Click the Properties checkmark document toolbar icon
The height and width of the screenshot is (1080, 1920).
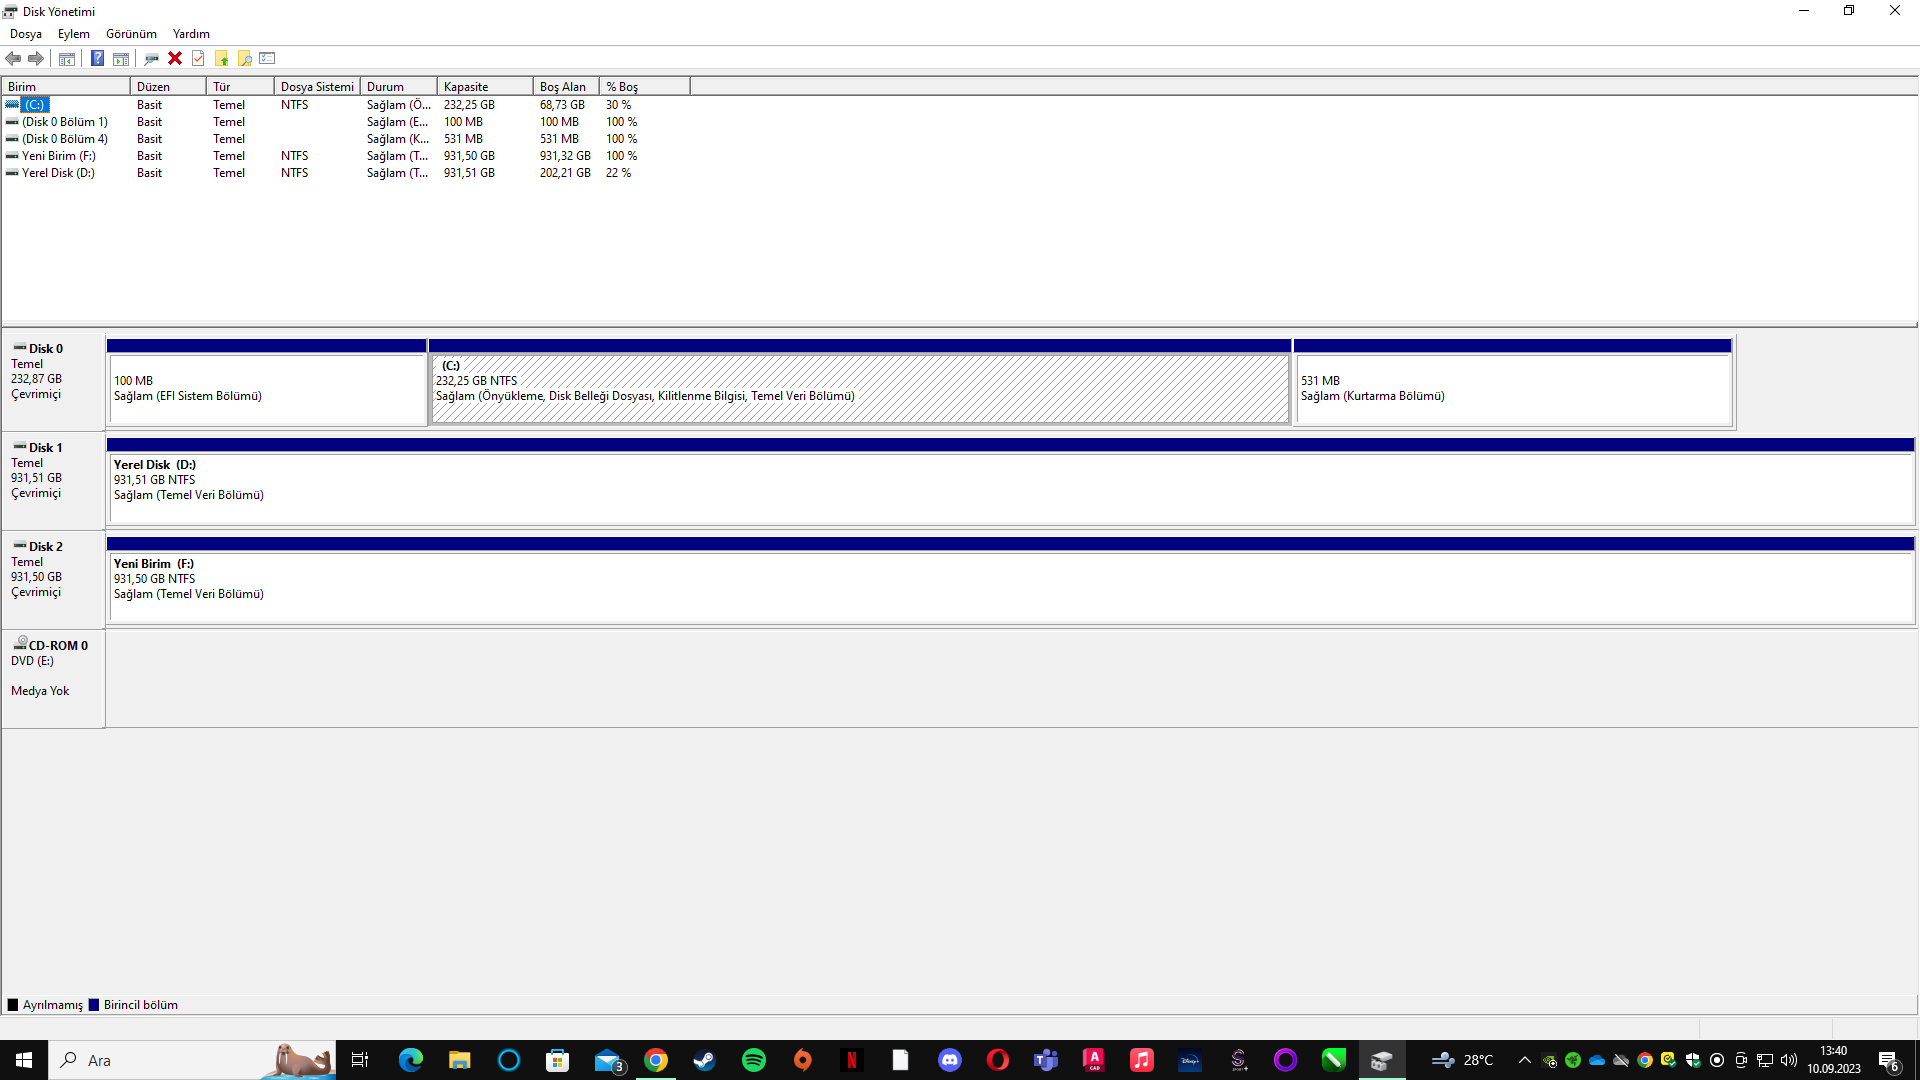pyautogui.click(x=198, y=58)
